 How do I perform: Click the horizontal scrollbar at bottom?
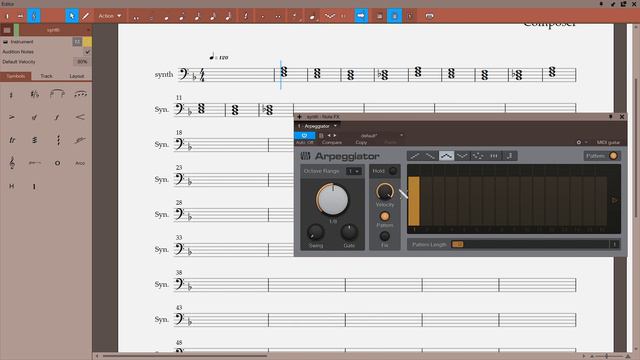pyautogui.click(x=184, y=356)
